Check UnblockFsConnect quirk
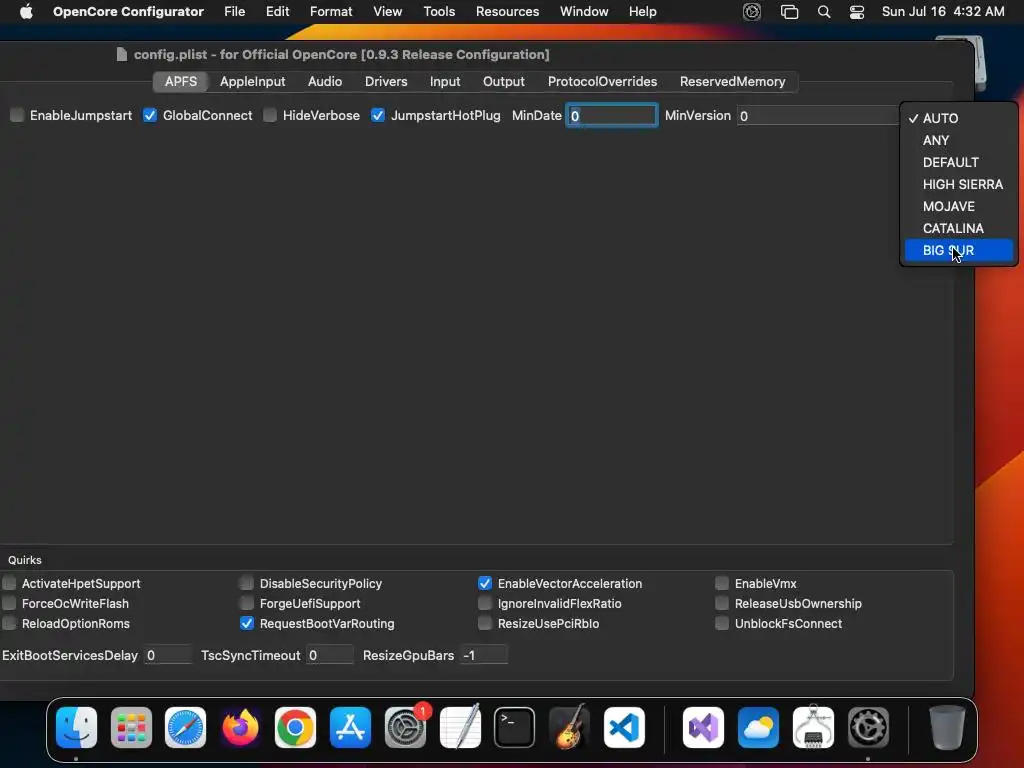Viewport: 1024px width, 768px height. 722,623
